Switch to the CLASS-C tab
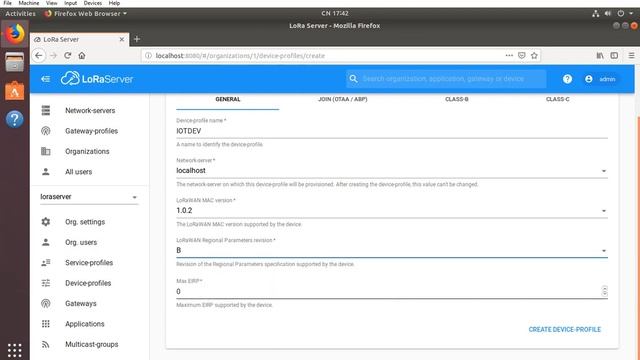 [557, 99]
